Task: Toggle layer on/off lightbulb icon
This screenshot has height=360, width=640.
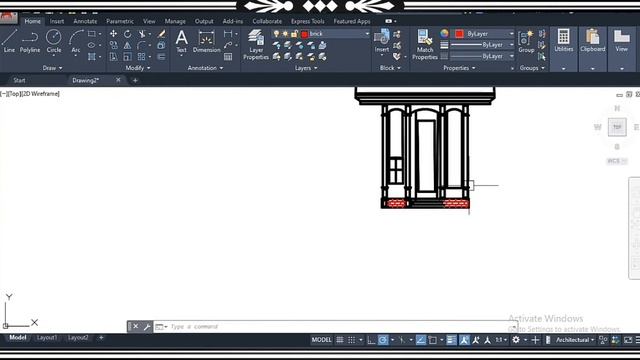Action: (276, 34)
